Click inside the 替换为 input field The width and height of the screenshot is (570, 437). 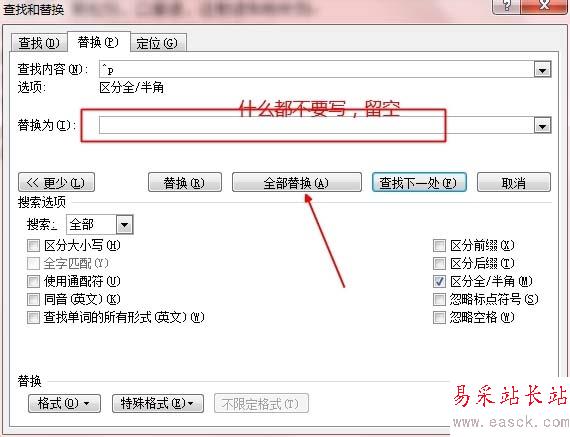point(316,125)
